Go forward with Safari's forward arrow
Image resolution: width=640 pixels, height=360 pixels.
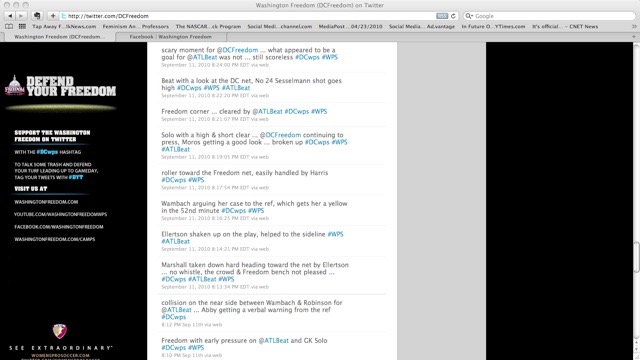tap(21, 16)
